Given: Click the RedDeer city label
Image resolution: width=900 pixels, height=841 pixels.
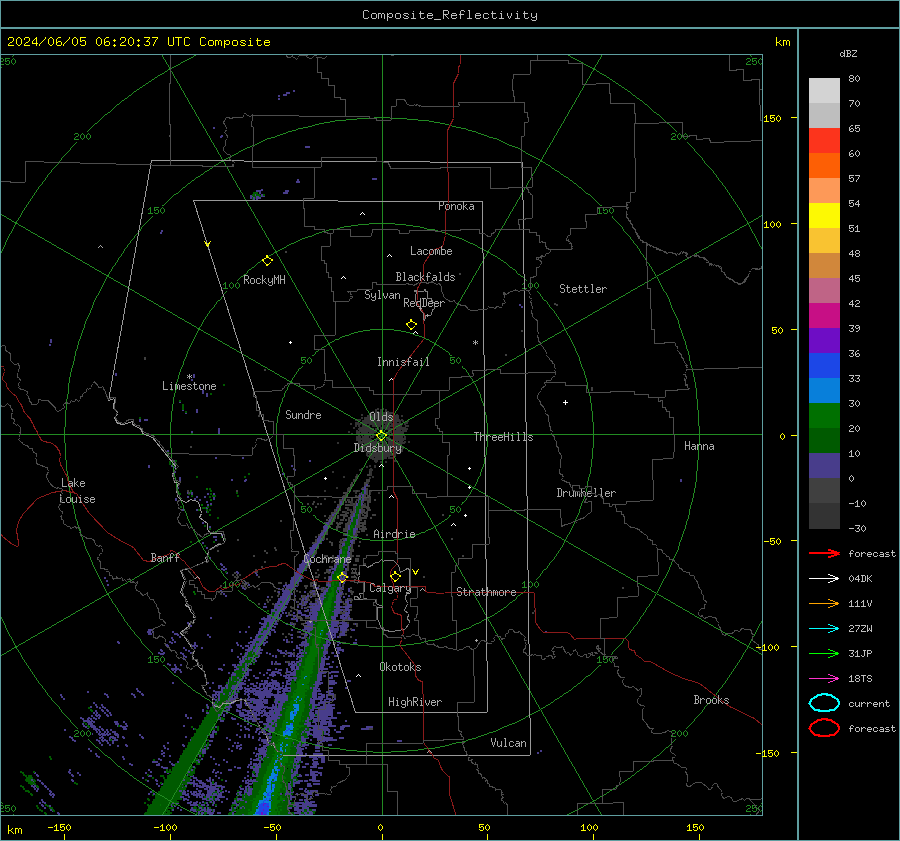Looking at the screenshot, I should 424,303.
